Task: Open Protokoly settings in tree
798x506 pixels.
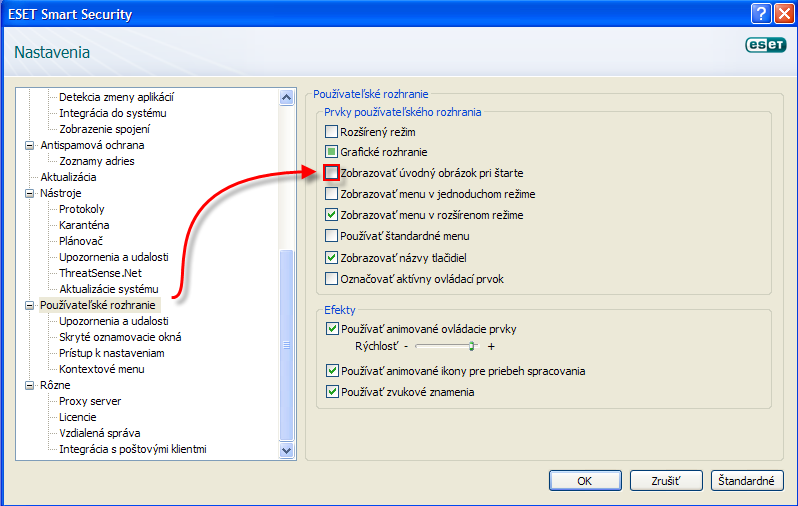Action: 81,209
